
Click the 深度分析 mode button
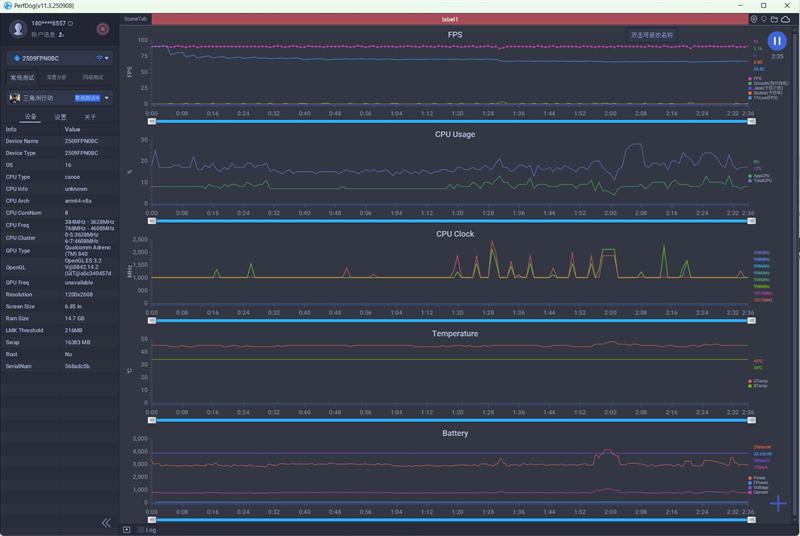click(58, 77)
